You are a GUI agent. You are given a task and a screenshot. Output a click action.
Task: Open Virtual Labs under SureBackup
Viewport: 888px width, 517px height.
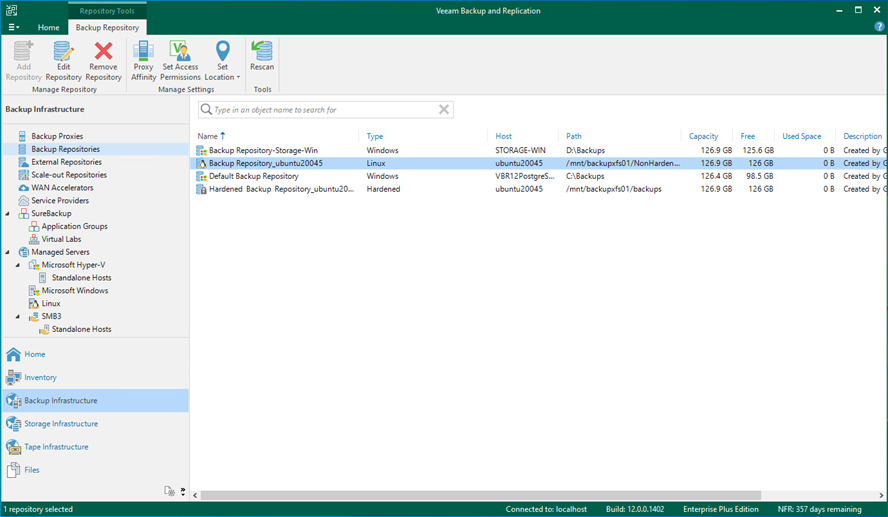(61, 239)
